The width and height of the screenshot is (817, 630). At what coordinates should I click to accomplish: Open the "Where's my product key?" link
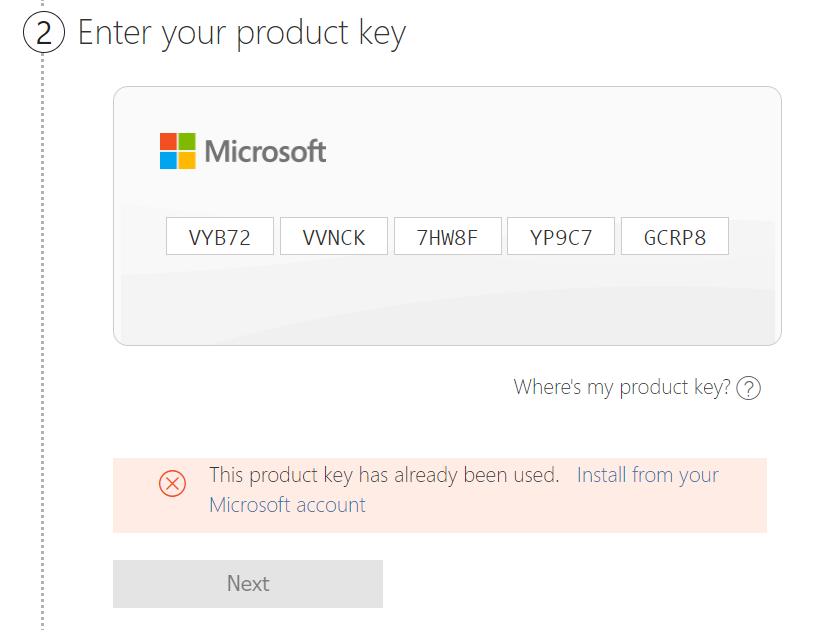tap(622, 387)
